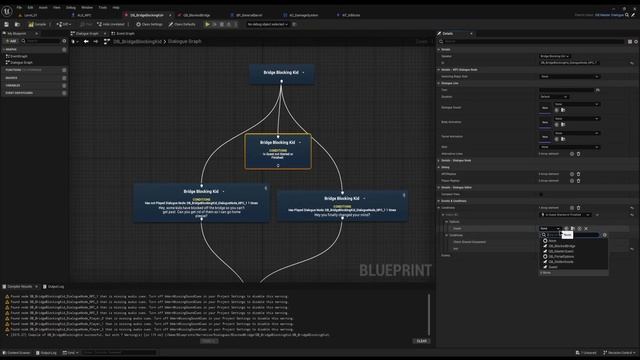Open the Window menu

pyautogui.click(x=87, y=7)
